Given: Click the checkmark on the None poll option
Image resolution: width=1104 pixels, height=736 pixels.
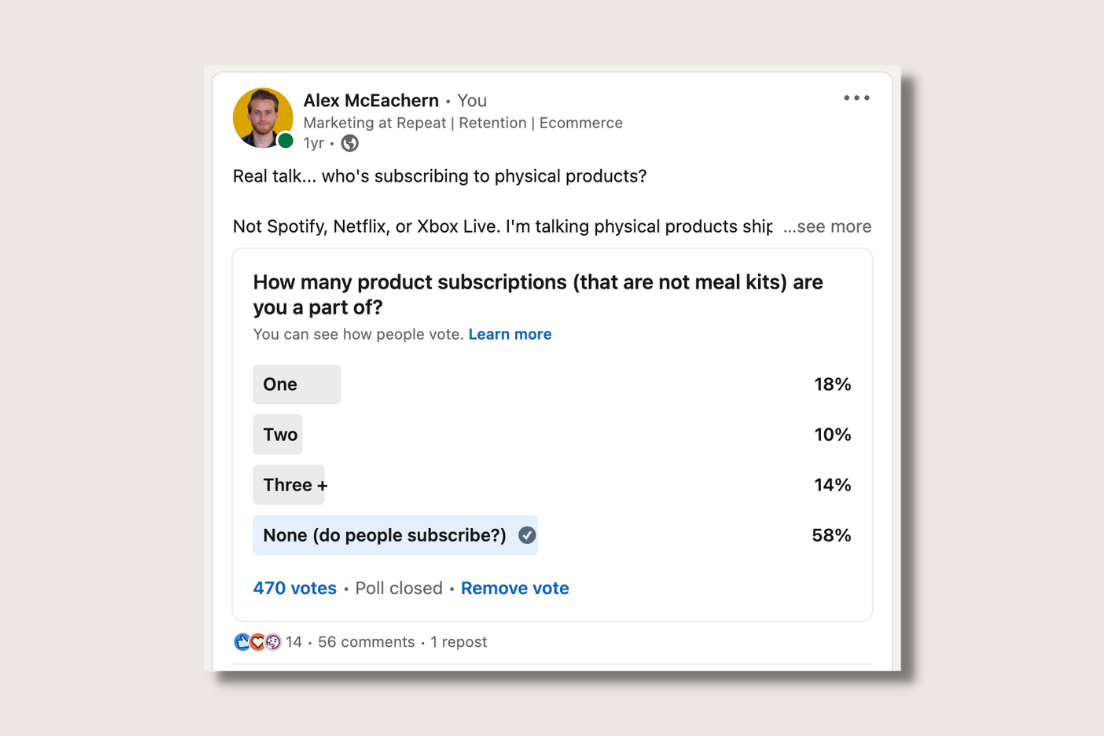Looking at the screenshot, I should tap(527, 534).
